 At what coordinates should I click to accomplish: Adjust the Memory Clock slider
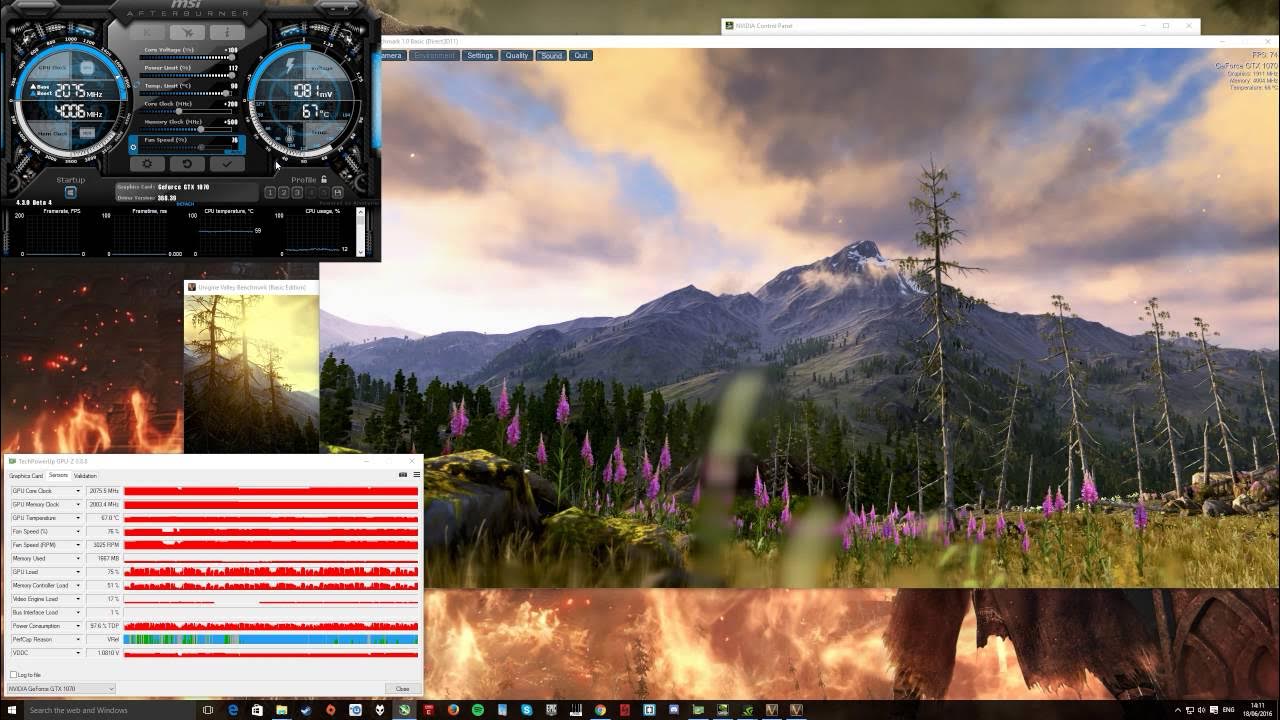pyautogui.click(x=187, y=129)
